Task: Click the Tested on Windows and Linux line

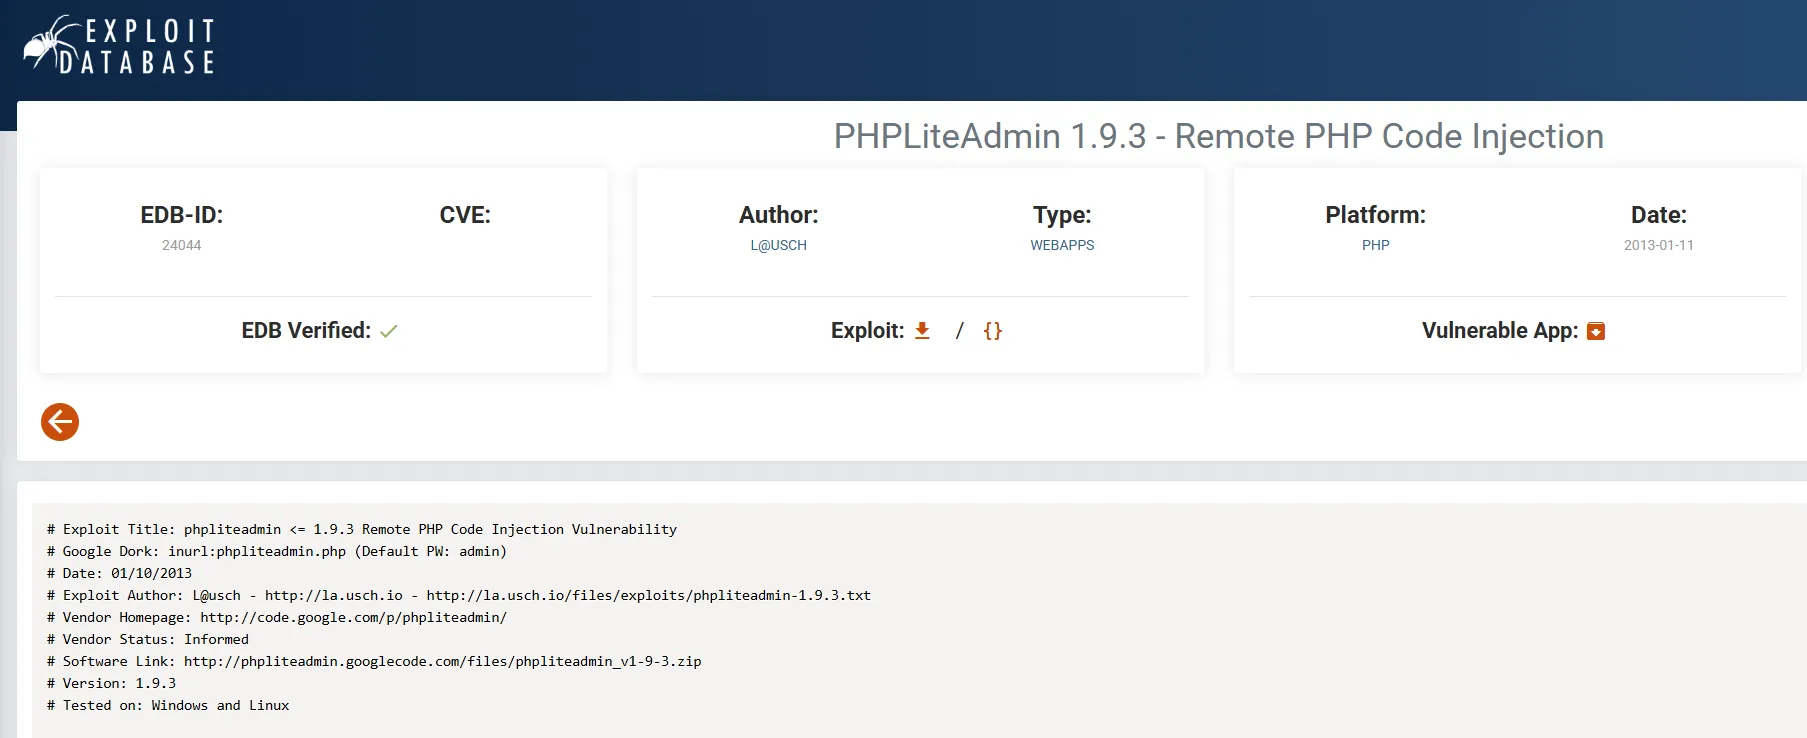Action: coord(168,705)
